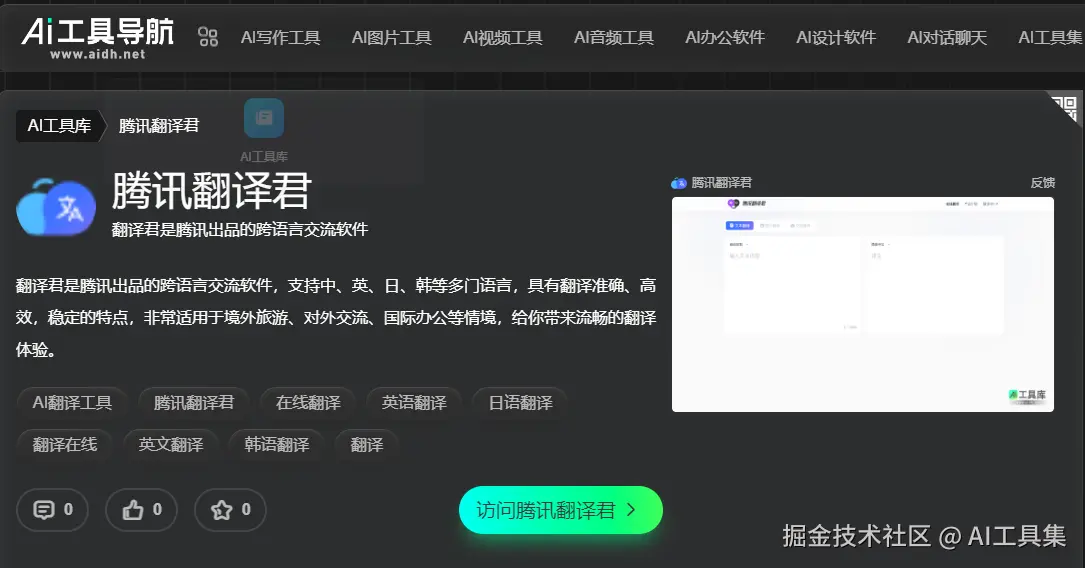Open the AI写作工具 menu
Screen dimensions: 1085x568
click(280, 37)
